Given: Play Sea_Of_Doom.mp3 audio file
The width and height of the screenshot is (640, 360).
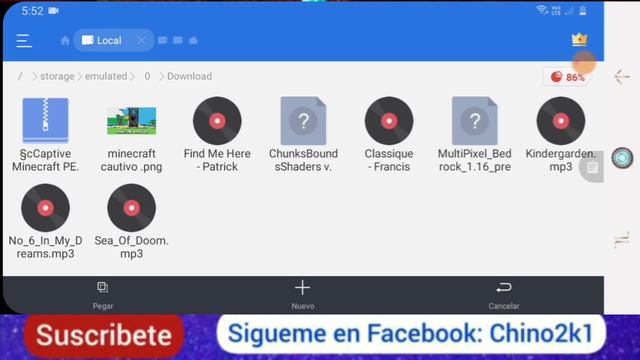Looking at the screenshot, I should pos(131,208).
